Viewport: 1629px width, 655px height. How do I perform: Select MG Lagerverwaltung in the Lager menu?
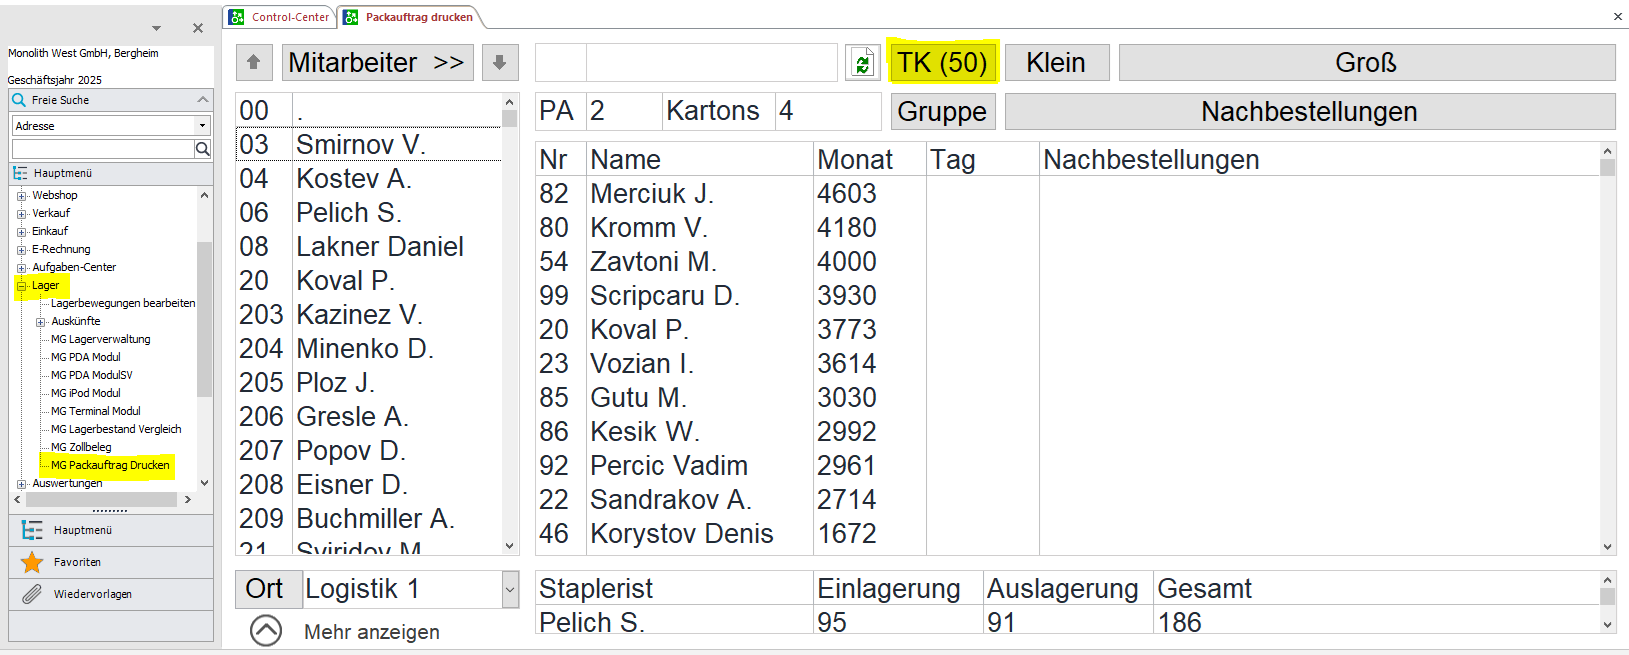pyautogui.click(x=99, y=339)
